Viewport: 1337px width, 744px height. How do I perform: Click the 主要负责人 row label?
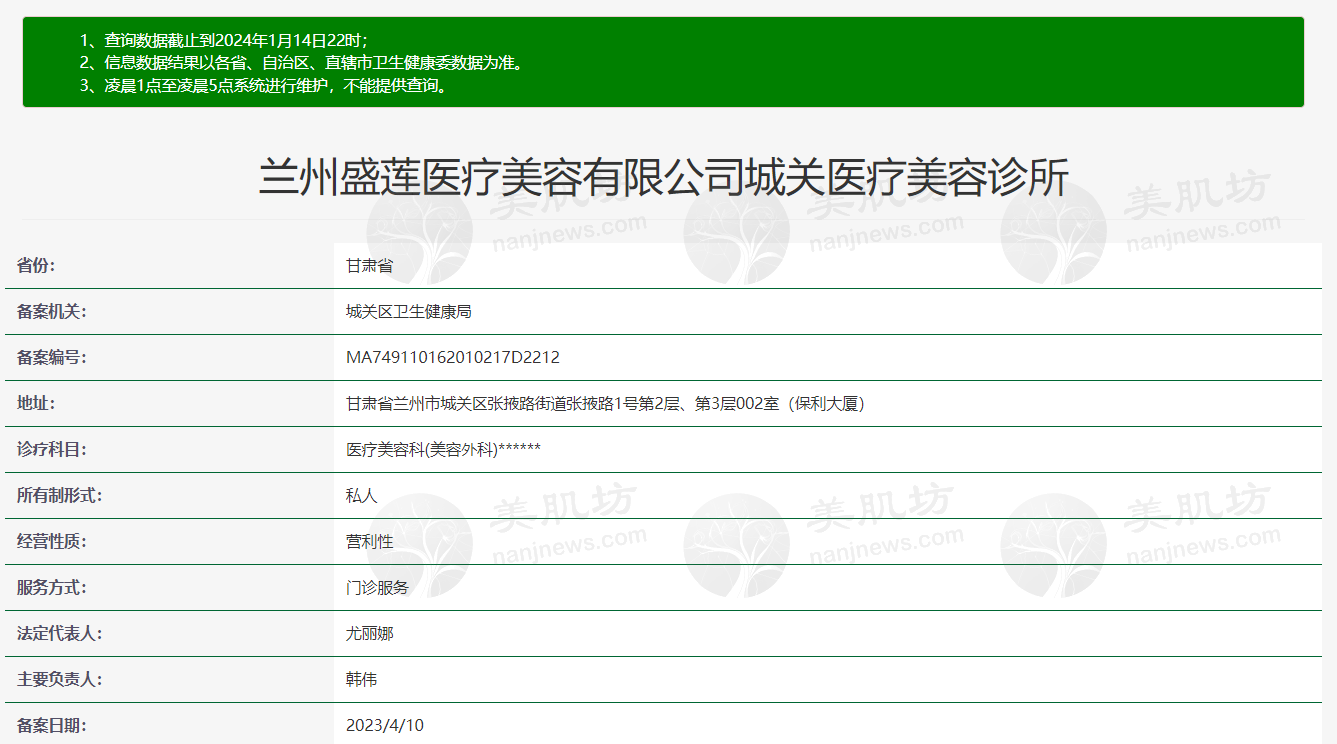(x=60, y=680)
